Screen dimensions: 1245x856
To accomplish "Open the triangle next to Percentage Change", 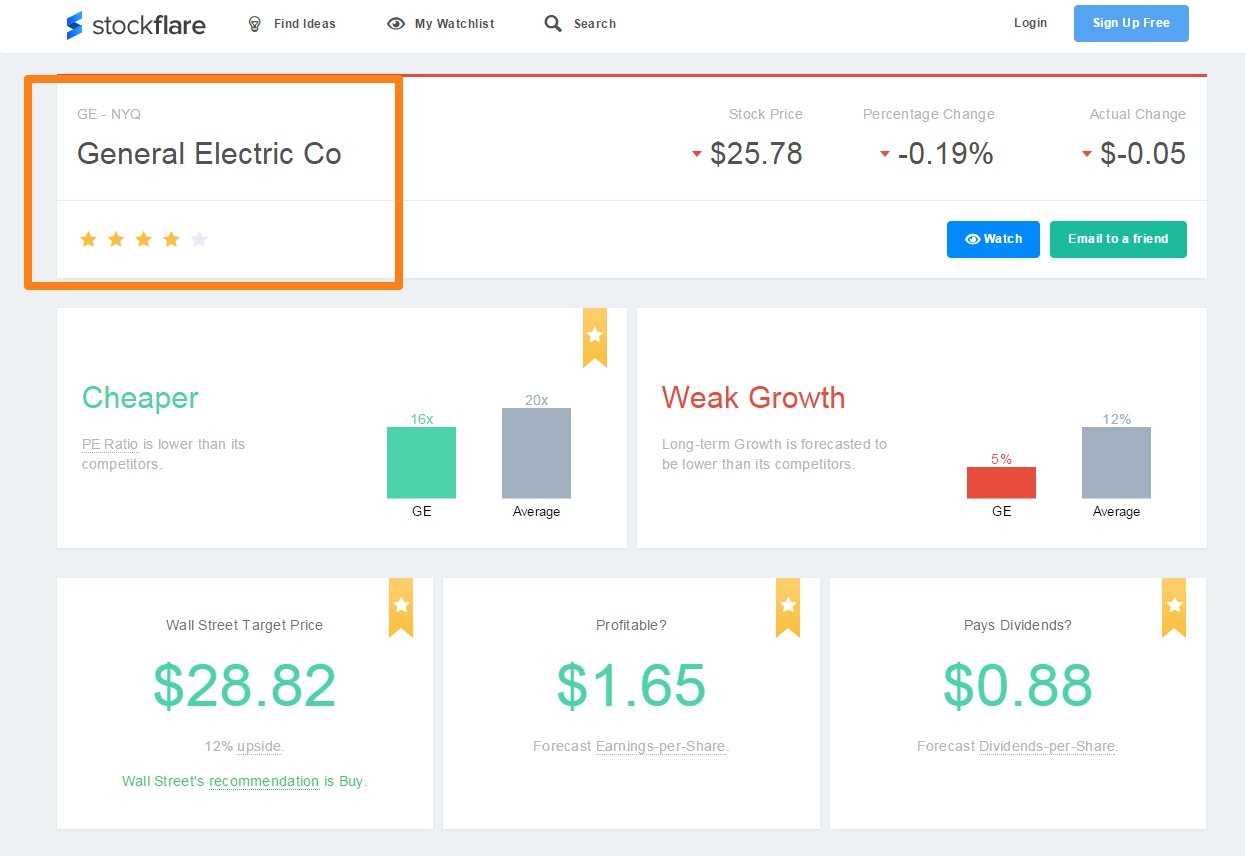I will click(x=884, y=155).
